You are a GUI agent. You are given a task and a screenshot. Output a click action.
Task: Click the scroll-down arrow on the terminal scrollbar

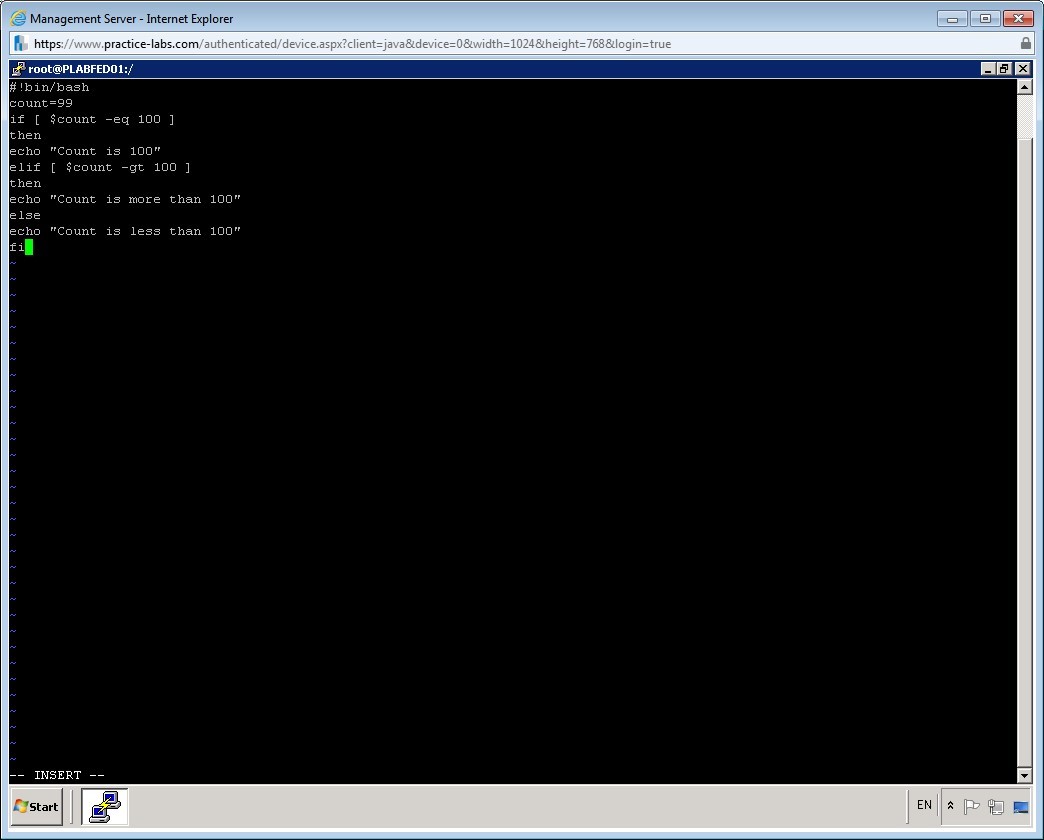point(1025,775)
